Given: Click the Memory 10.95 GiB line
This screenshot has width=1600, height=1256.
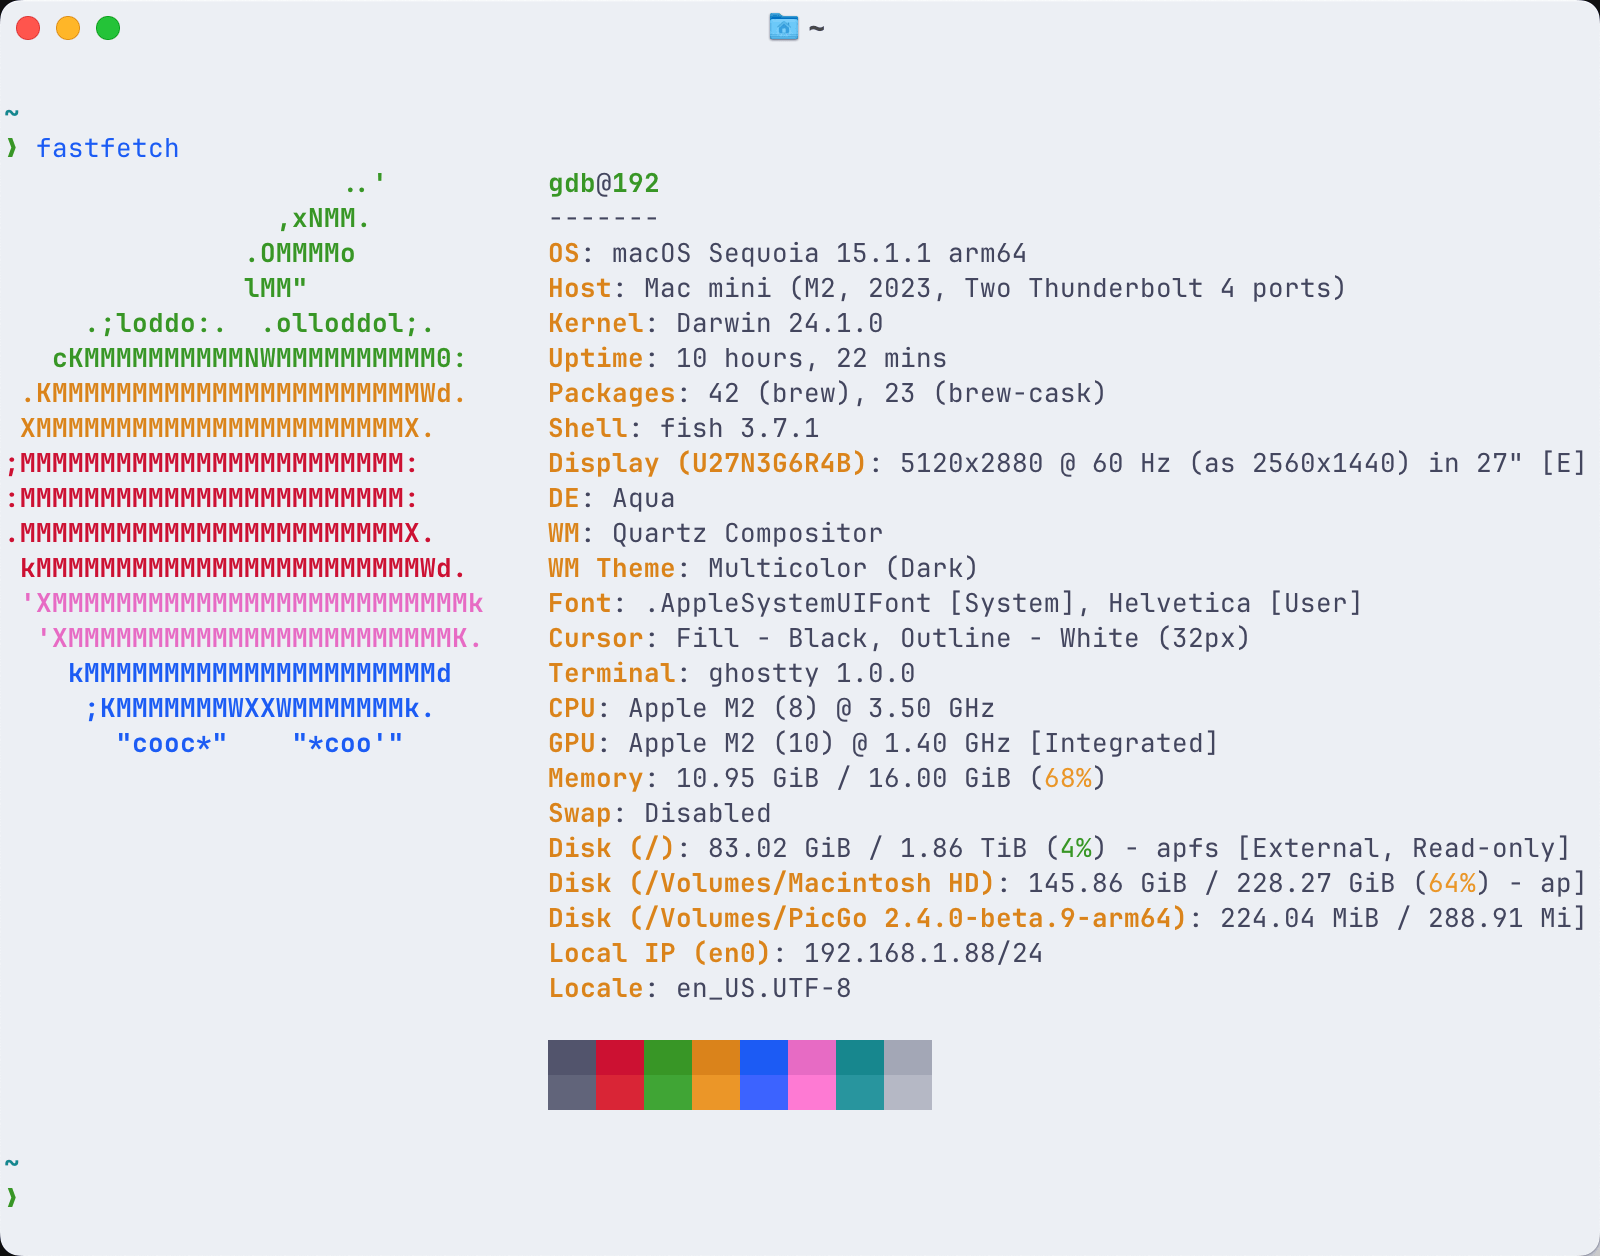Looking at the screenshot, I should pyautogui.click(x=827, y=778).
